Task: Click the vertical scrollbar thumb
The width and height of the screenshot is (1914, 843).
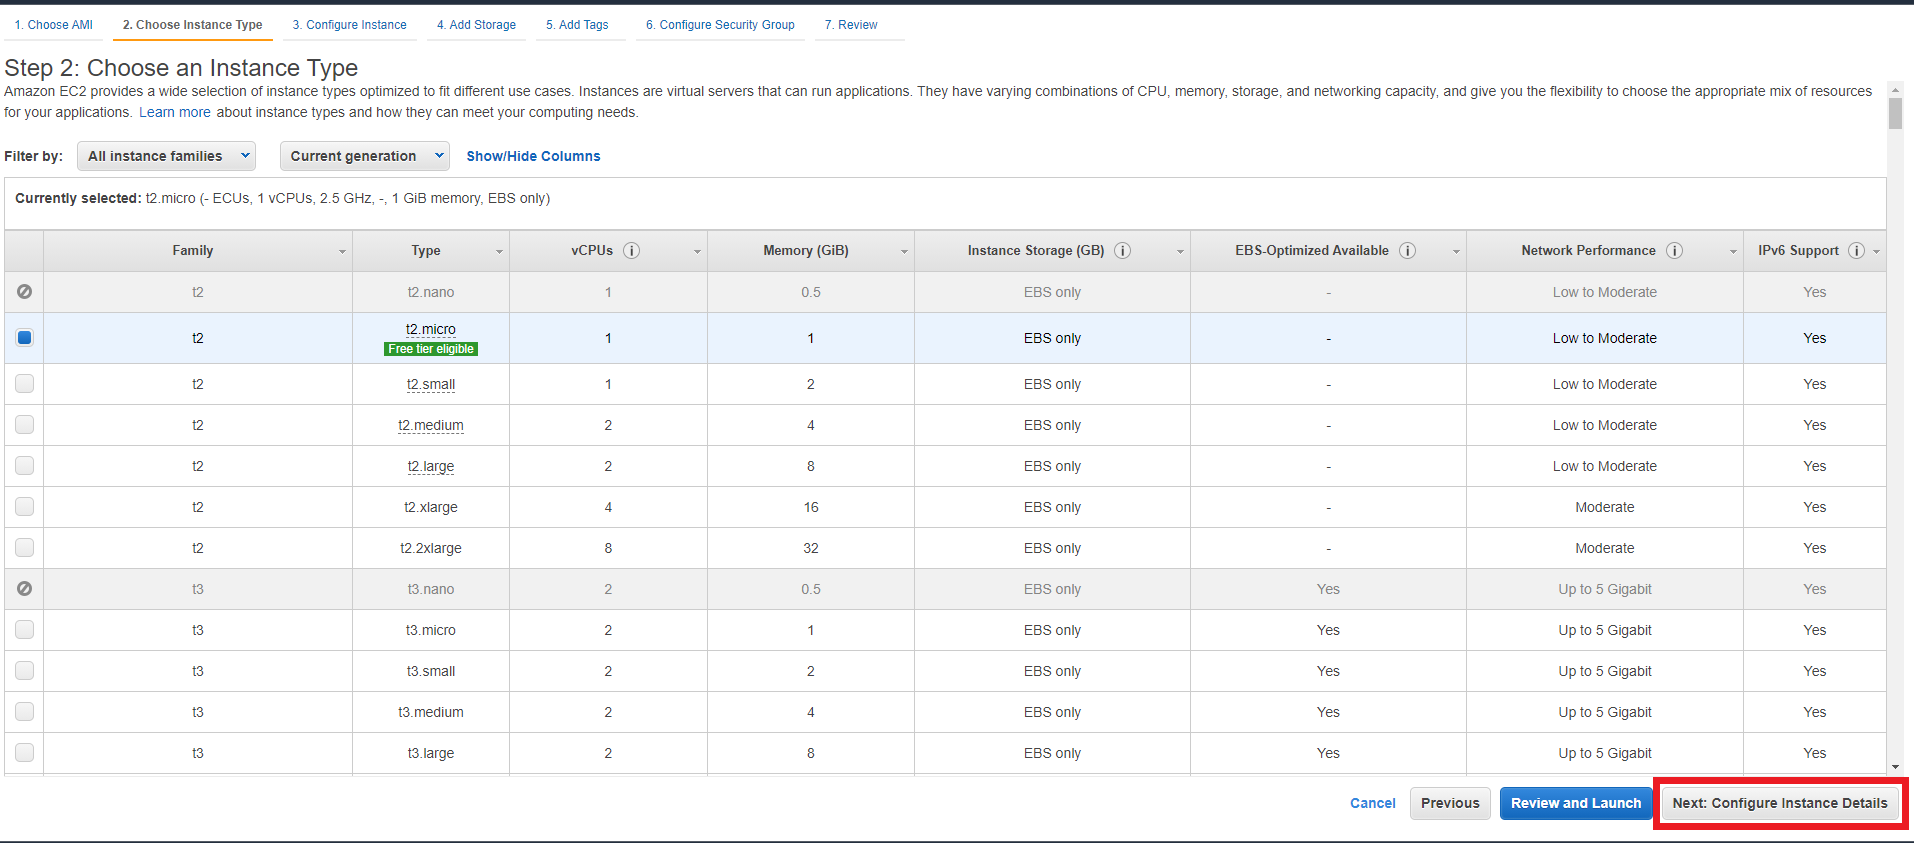Action: [1895, 113]
